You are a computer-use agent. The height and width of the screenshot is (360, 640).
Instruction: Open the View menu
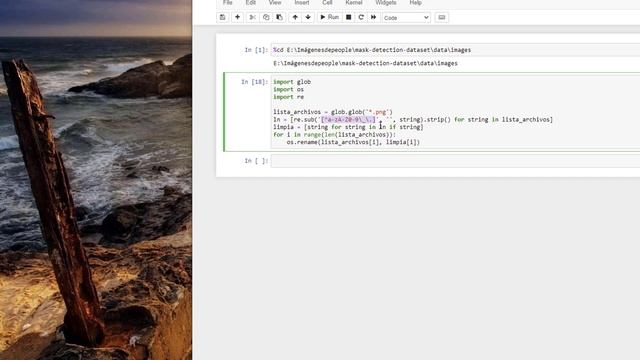click(x=275, y=3)
